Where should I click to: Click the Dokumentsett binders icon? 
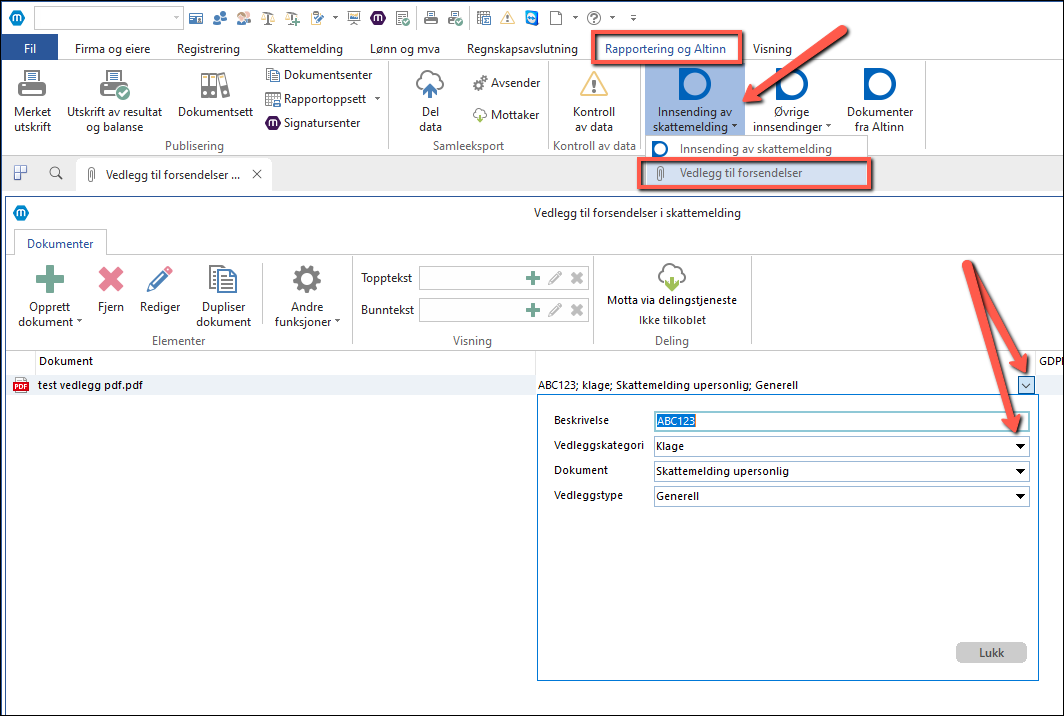215,86
